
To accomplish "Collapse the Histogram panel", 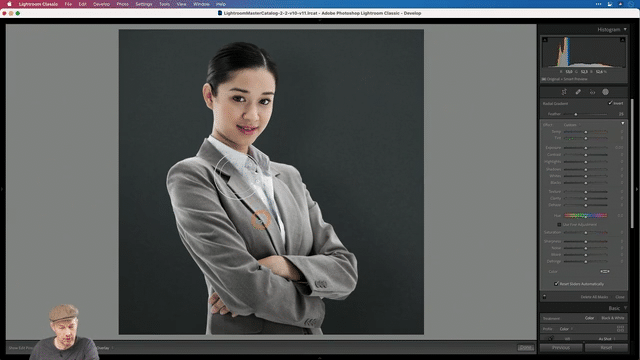I will point(625,29).
